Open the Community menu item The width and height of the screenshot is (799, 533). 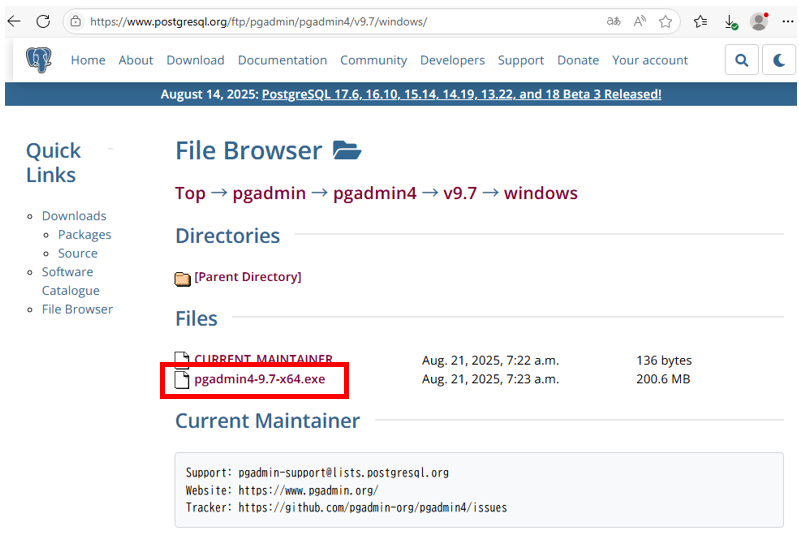(374, 60)
